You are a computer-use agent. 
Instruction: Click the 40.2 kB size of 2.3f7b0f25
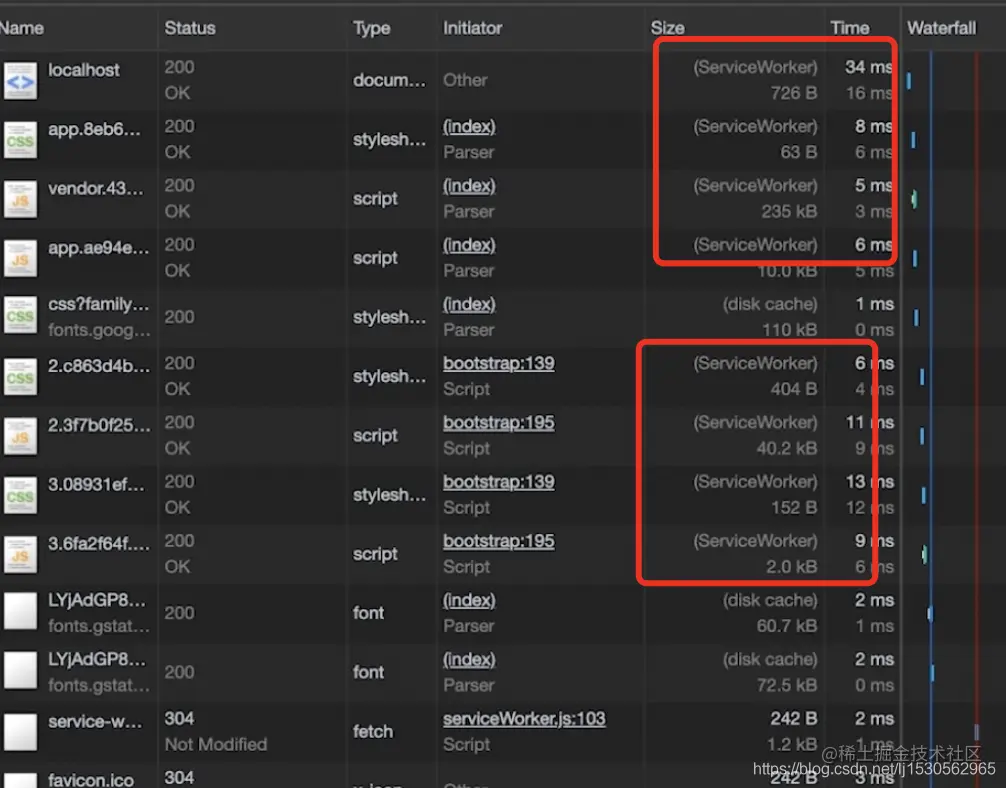(x=787, y=449)
